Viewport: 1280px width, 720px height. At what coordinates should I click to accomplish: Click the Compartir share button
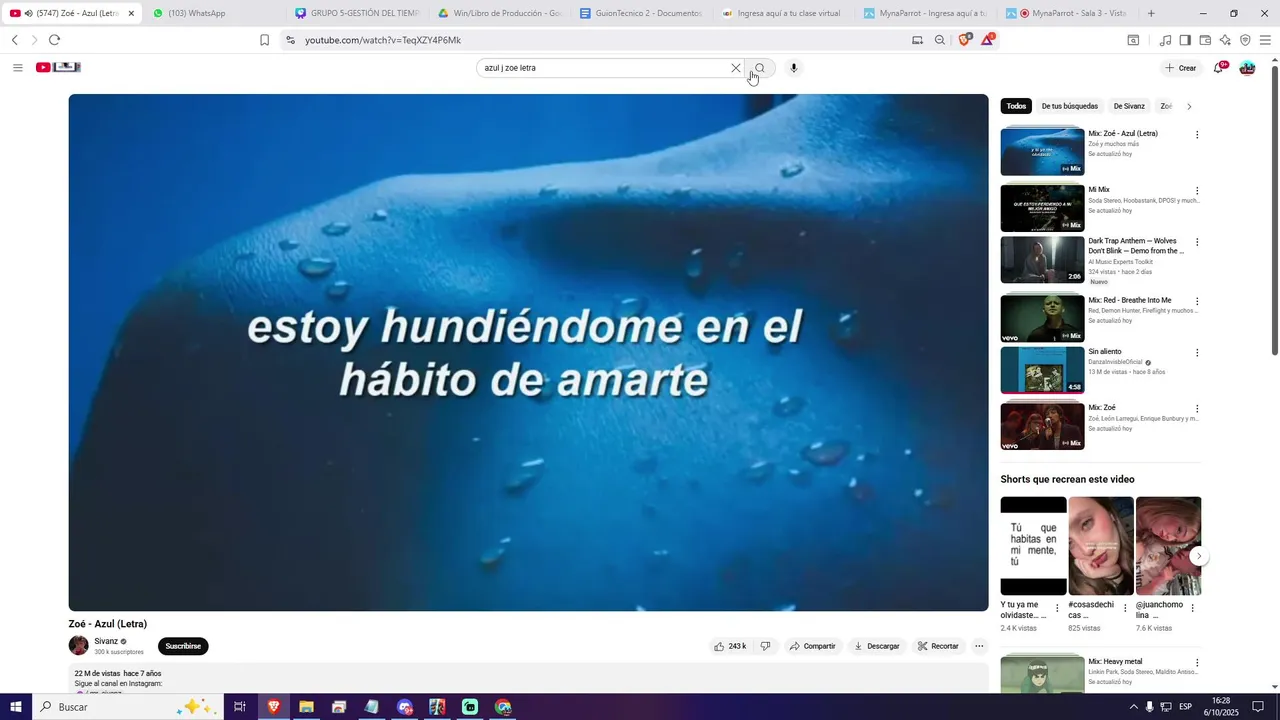(812, 646)
